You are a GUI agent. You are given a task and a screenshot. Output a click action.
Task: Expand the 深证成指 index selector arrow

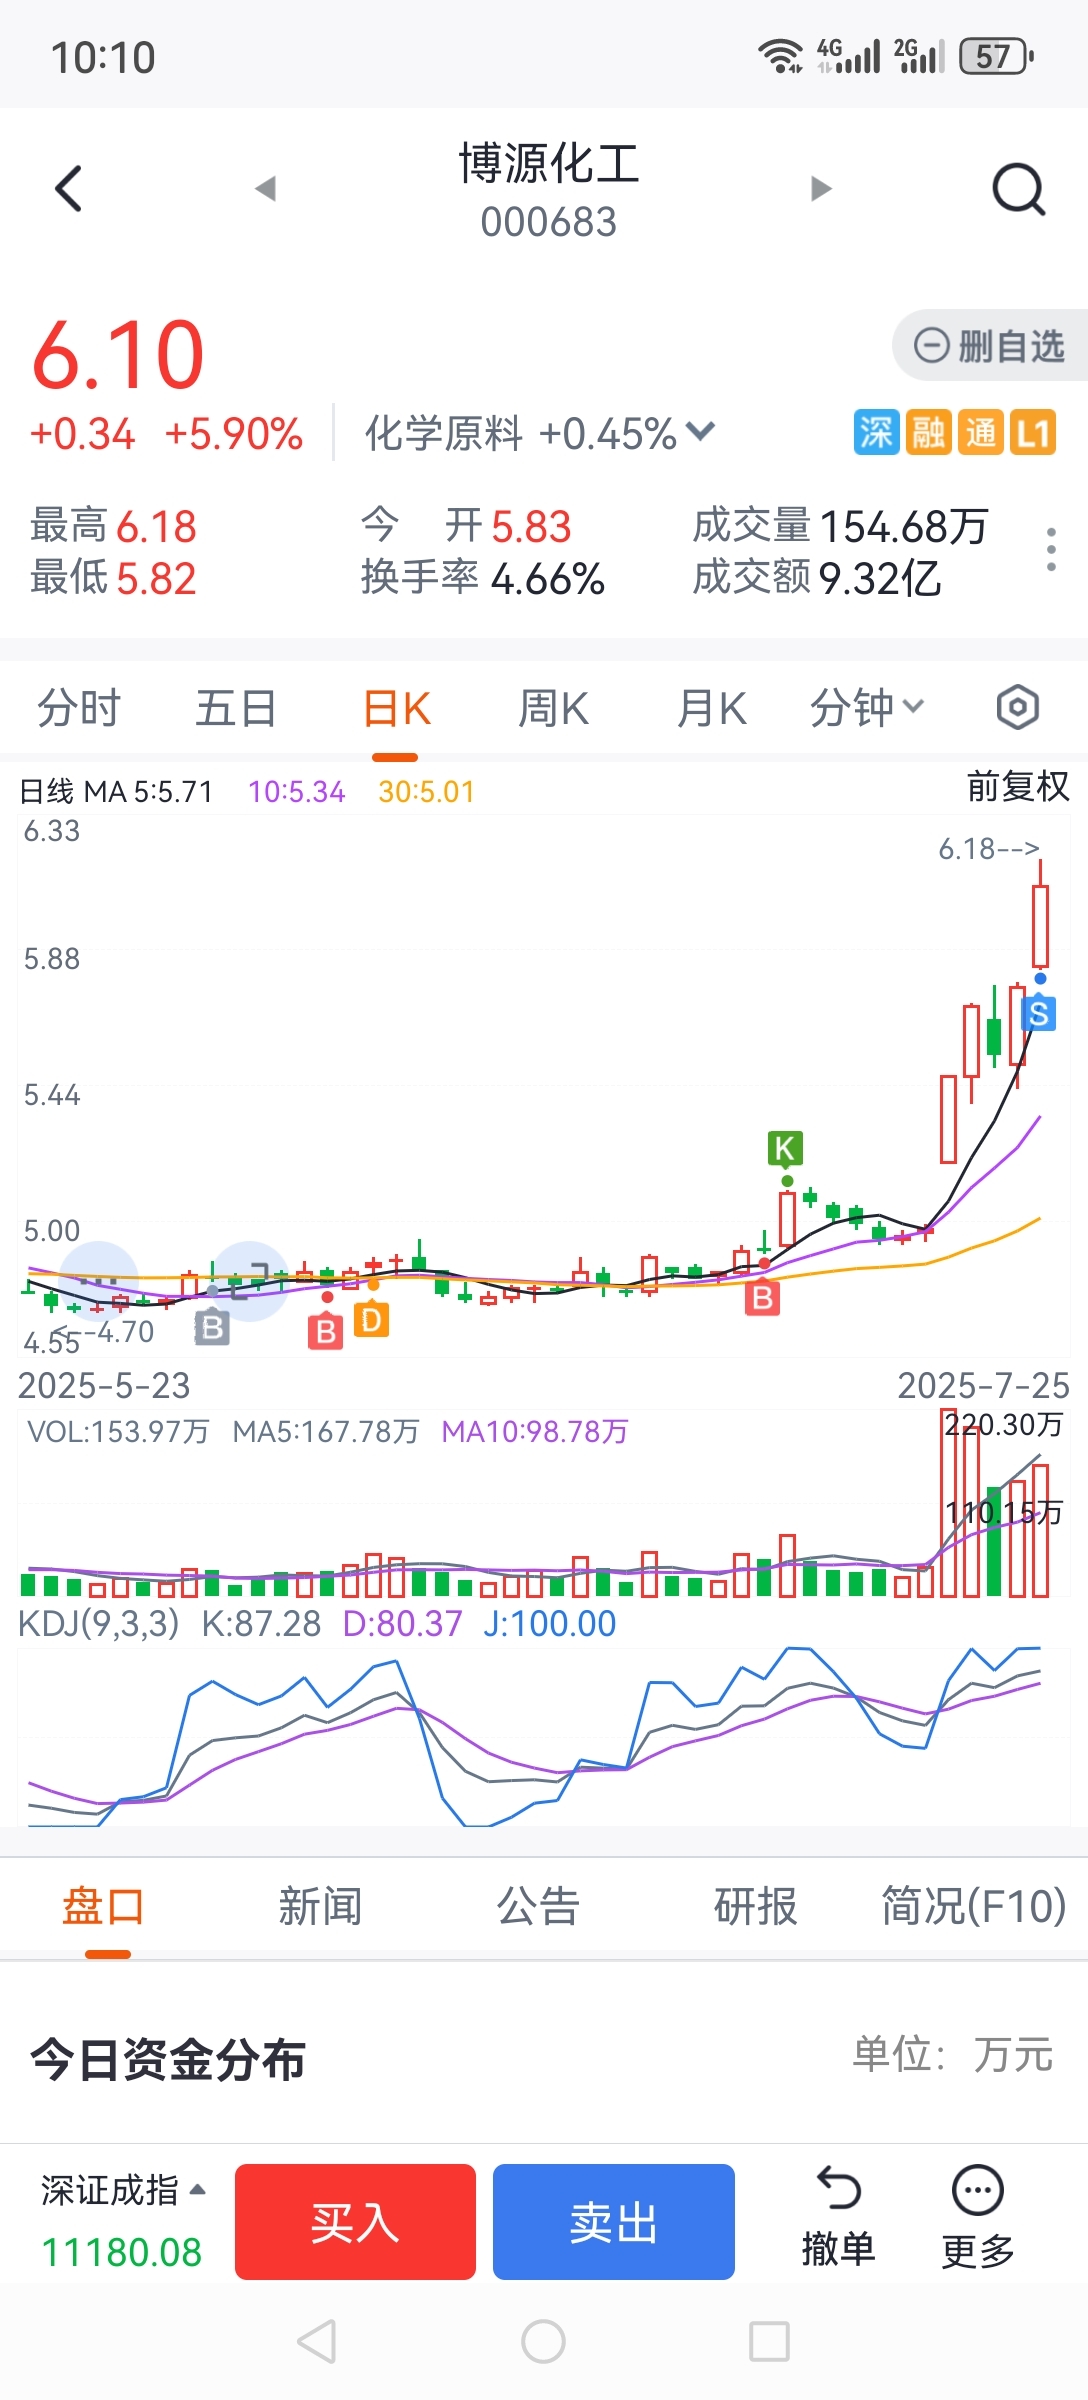pos(198,2190)
